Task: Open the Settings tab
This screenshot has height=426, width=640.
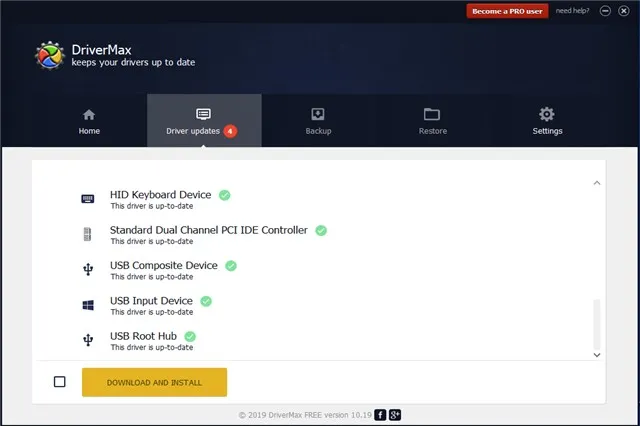Action: click(x=547, y=121)
